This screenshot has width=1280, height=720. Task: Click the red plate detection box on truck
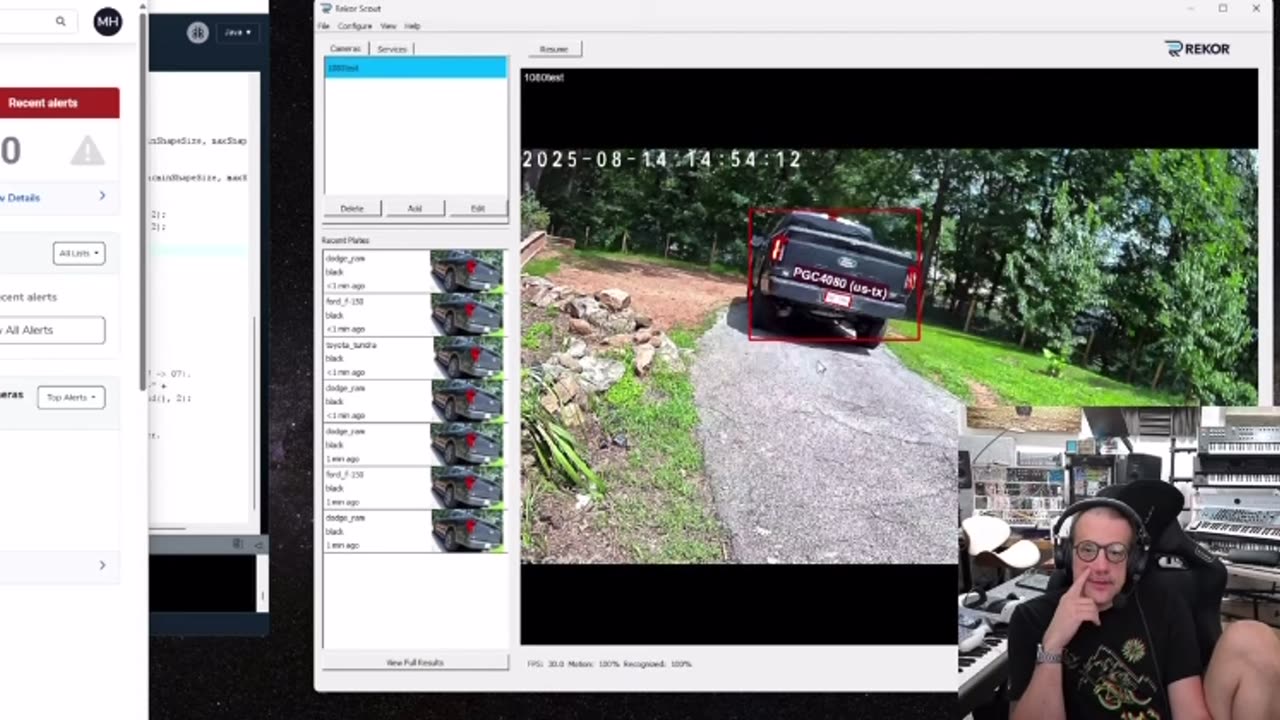(x=834, y=275)
